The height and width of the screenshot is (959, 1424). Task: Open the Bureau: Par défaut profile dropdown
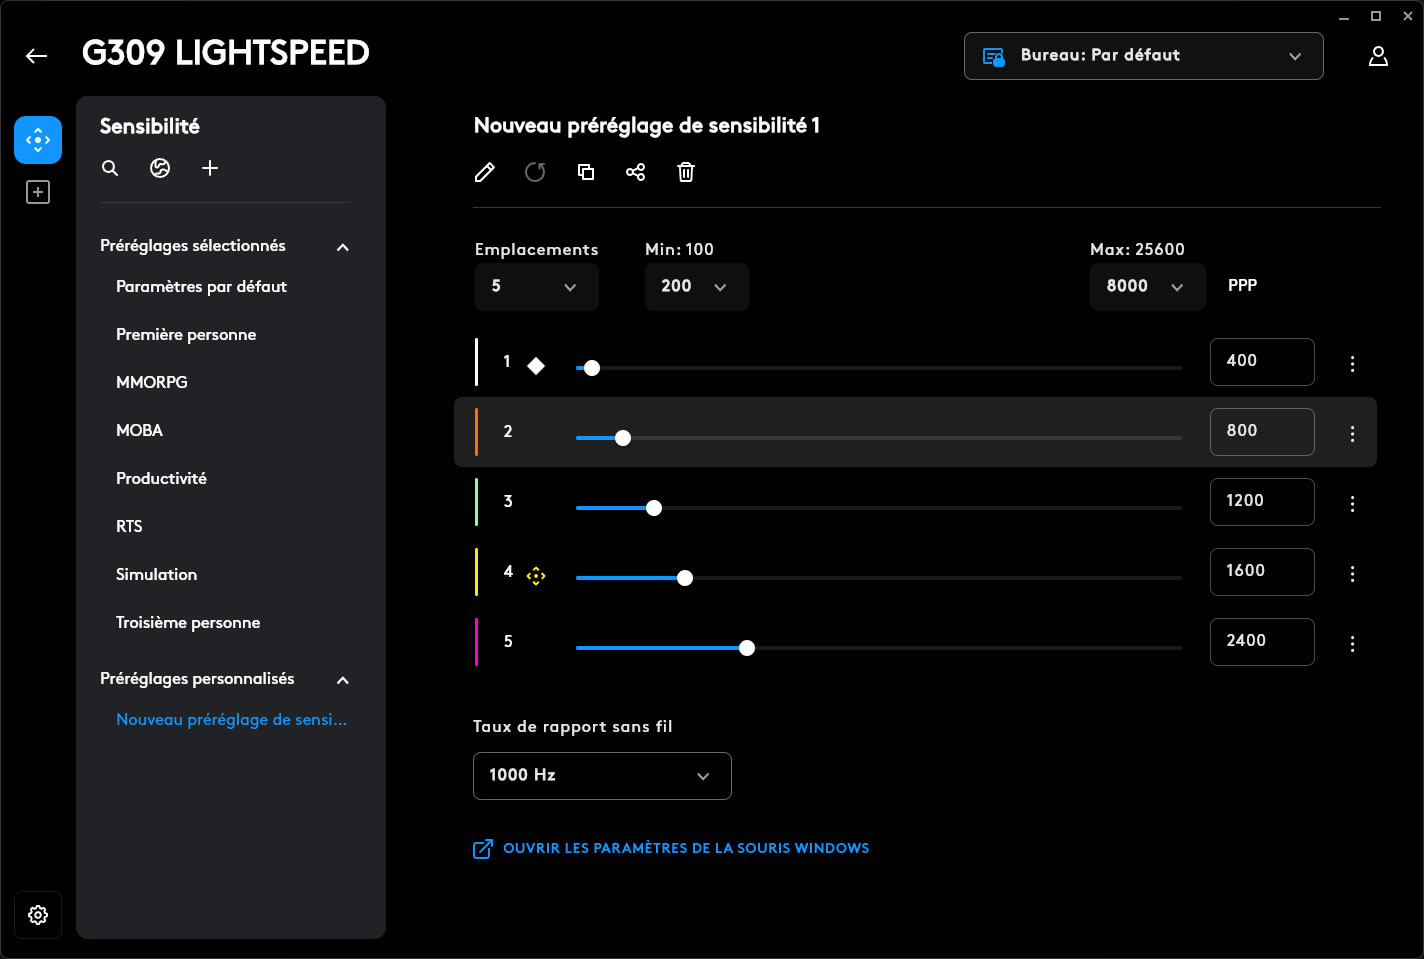tap(1143, 56)
